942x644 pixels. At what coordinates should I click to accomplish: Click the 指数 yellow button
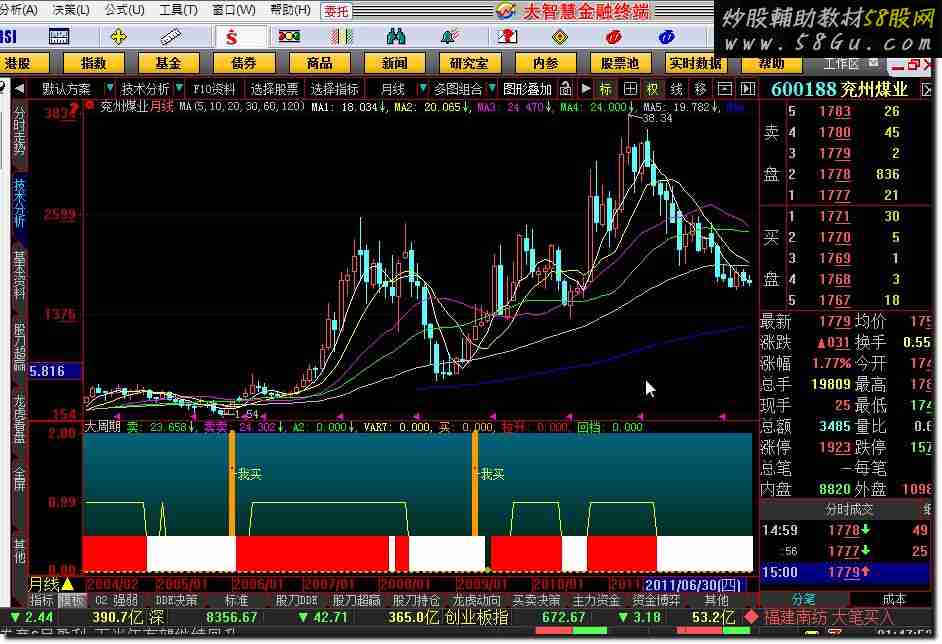(94, 63)
